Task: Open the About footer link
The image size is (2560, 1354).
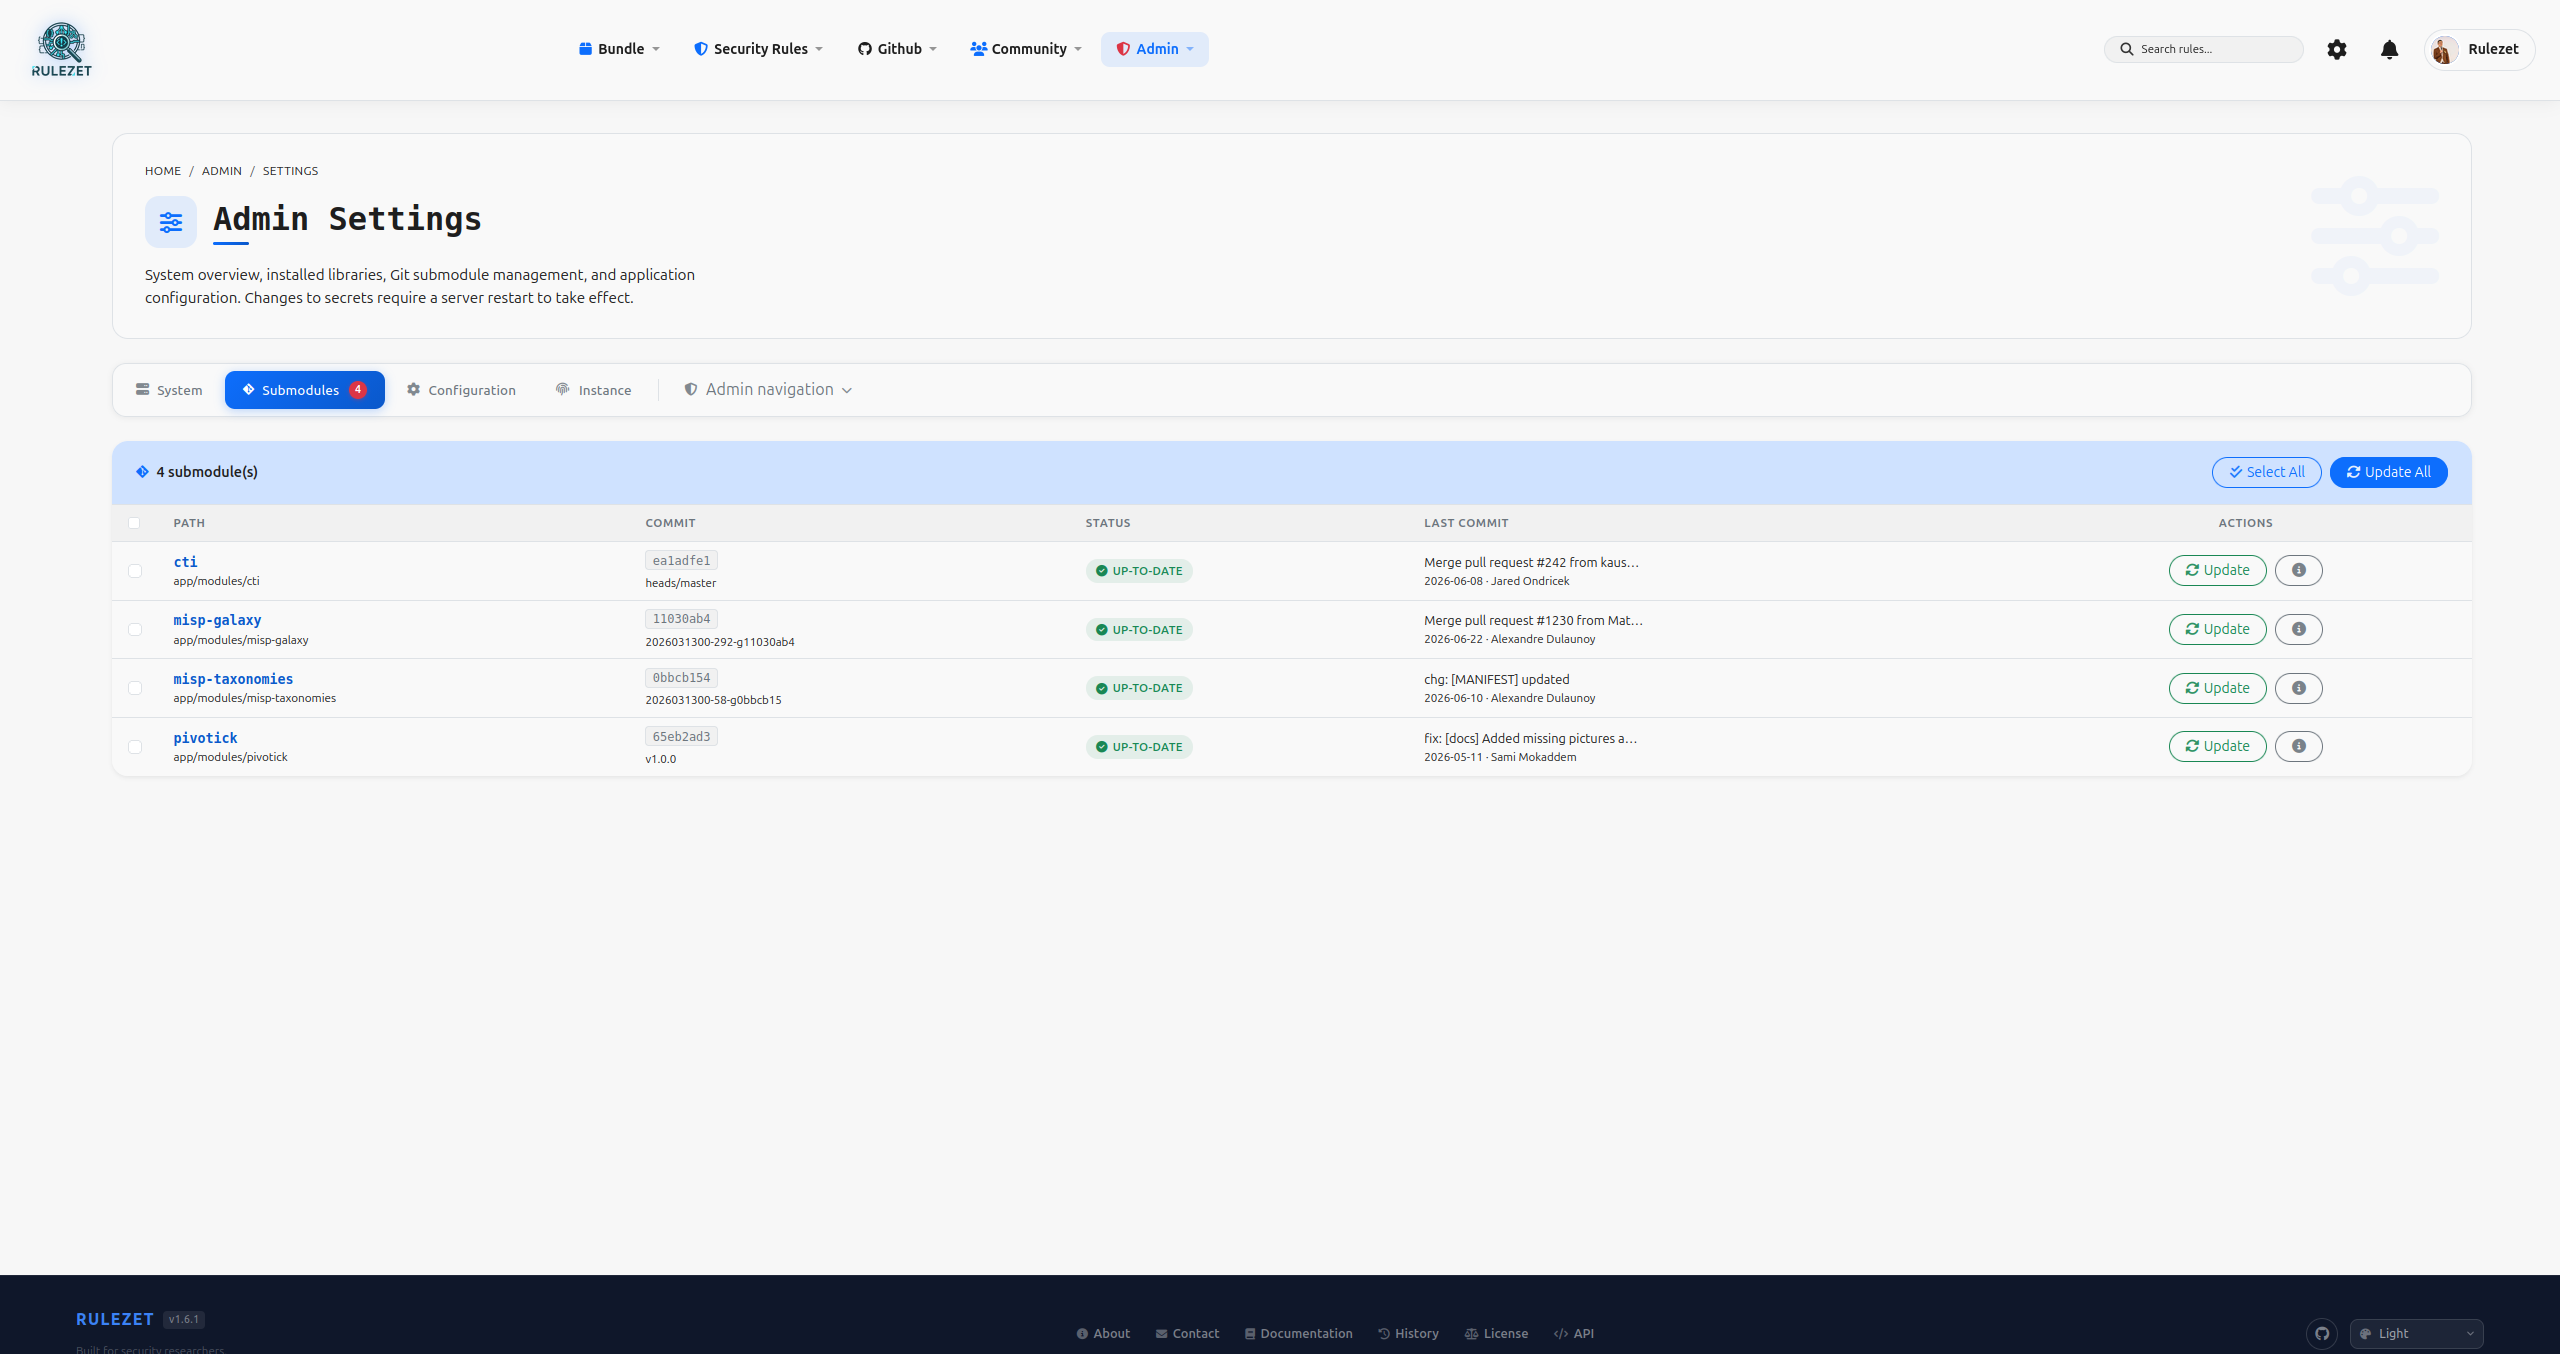Action: click(1103, 1333)
